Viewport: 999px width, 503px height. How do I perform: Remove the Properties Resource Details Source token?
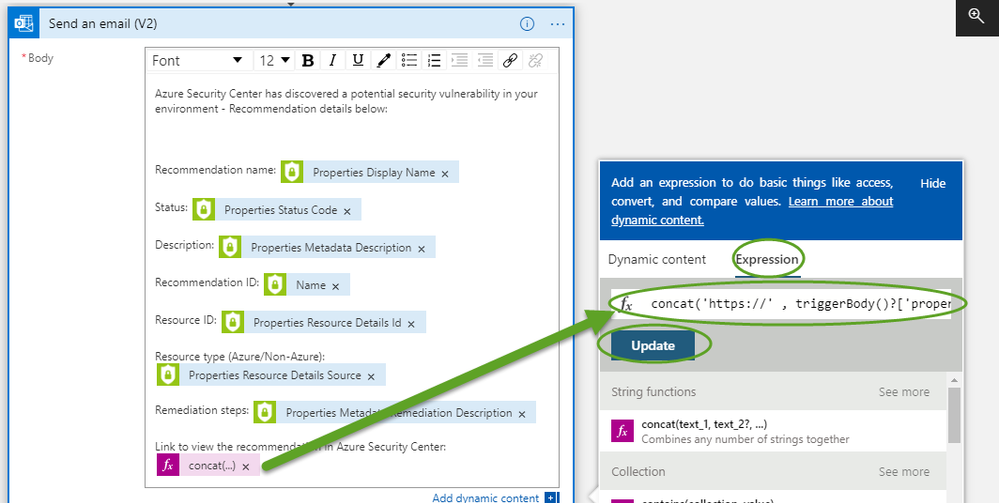coord(371,376)
